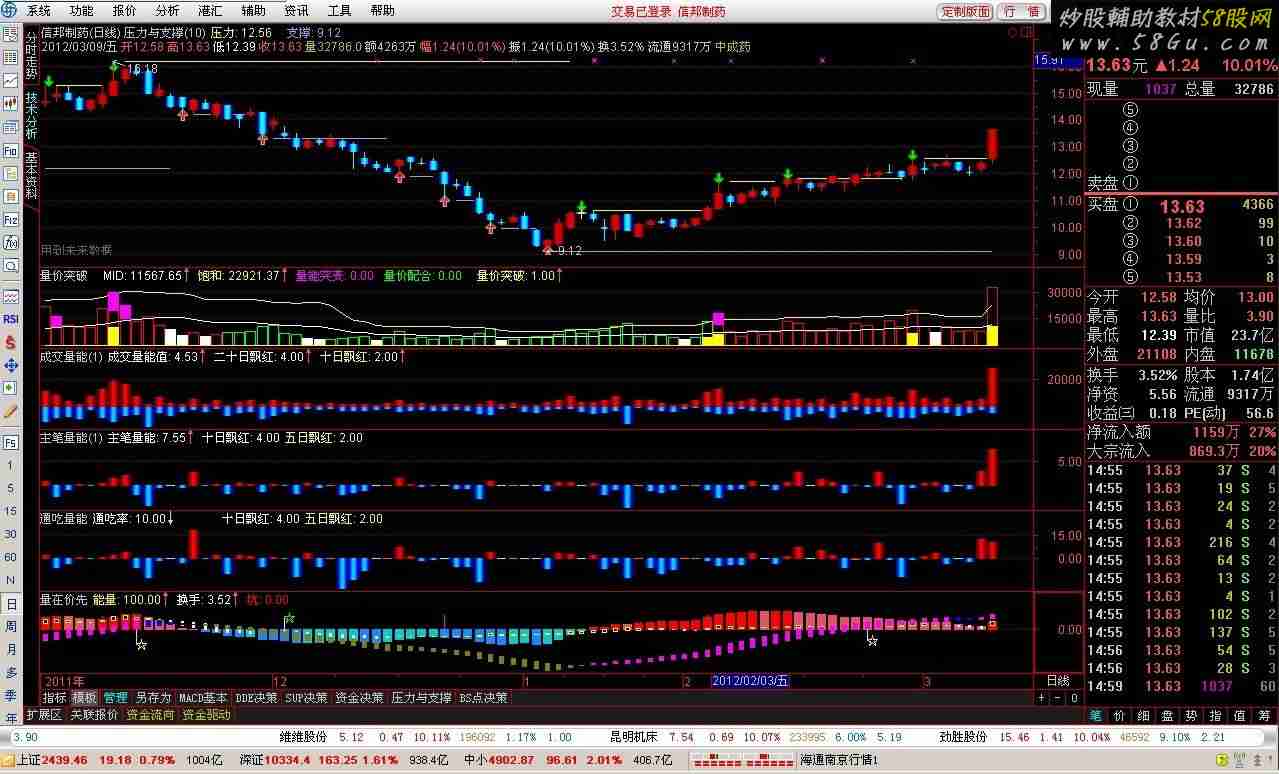The width and height of the screenshot is (1279, 774).
Task: Open the 帮助 menu
Action: pos(382,11)
